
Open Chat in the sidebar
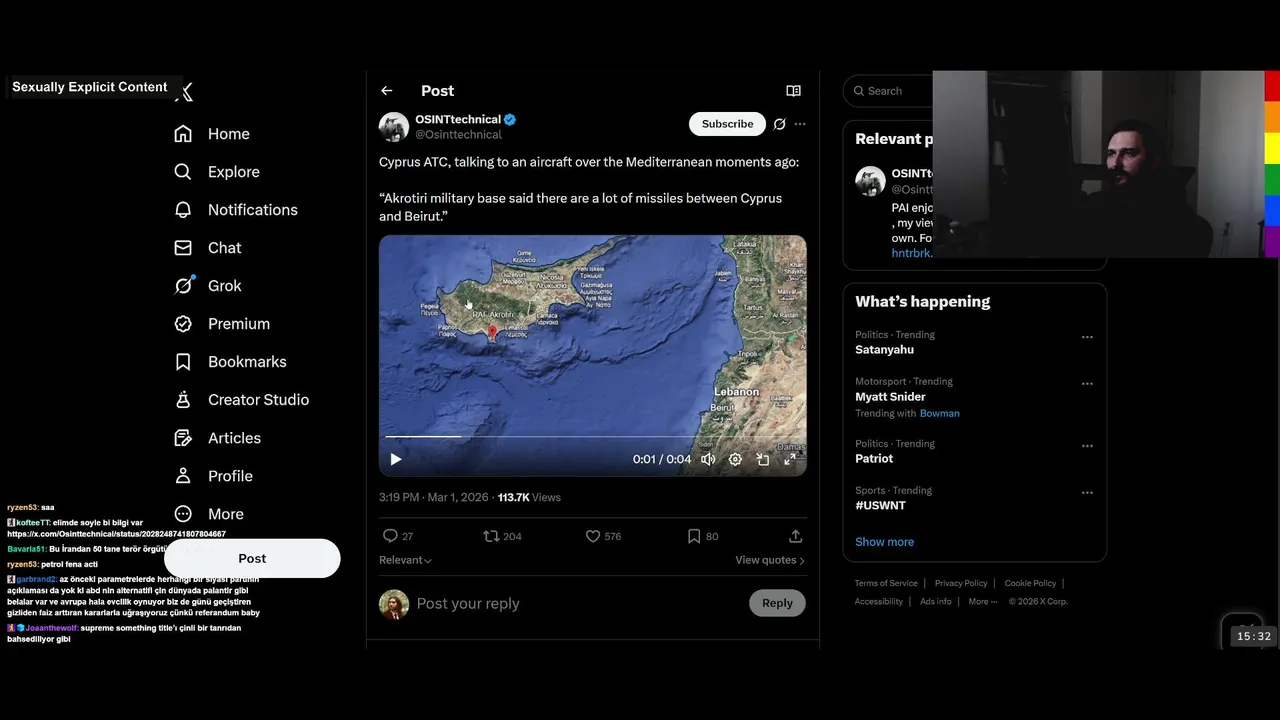point(207,248)
